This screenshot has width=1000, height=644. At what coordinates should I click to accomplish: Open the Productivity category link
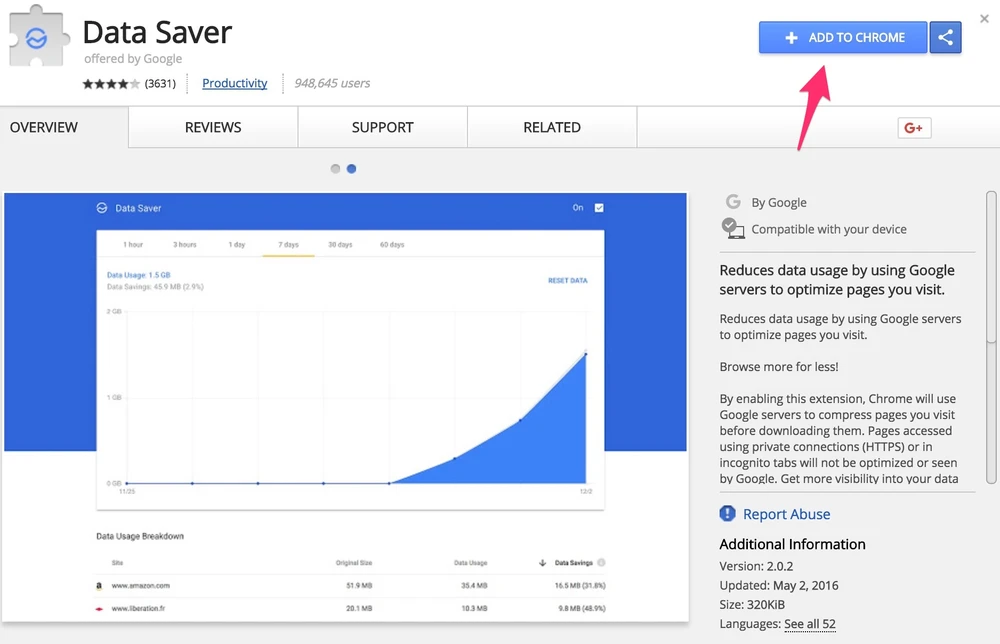pyautogui.click(x=234, y=83)
